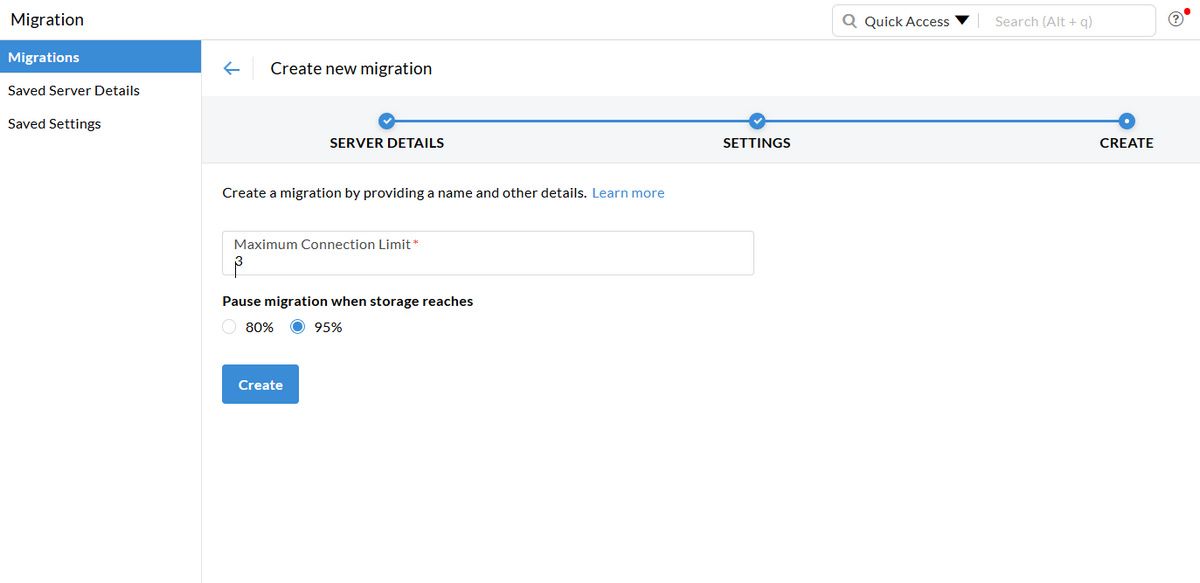Click the progress bar between Settings and Create
The height and width of the screenshot is (583, 1200).
tap(940, 120)
